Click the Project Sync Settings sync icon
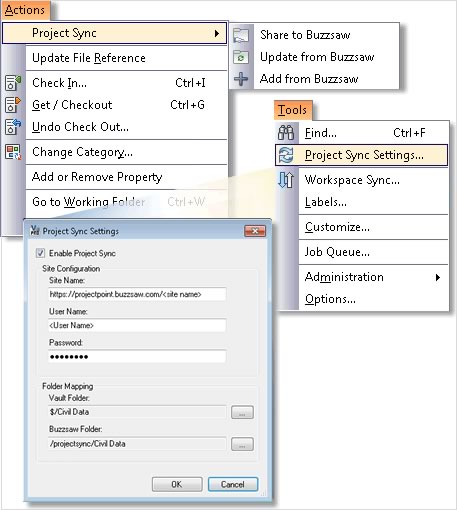This screenshot has width=457, height=510. pyautogui.click(x=286, y=155)
